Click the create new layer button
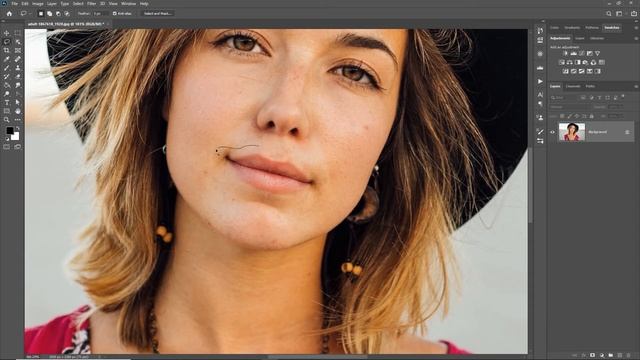The image size is (640, 360). 620,356
